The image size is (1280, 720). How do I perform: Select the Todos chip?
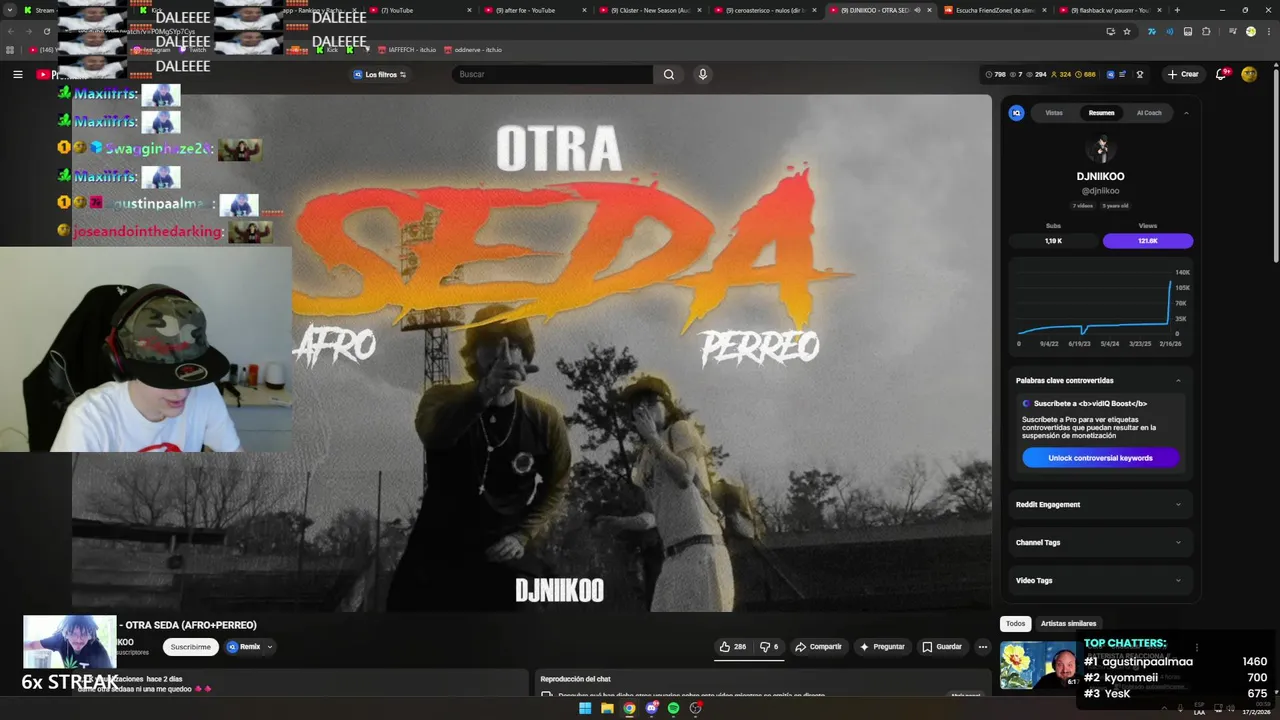(x=1015, y=623)
